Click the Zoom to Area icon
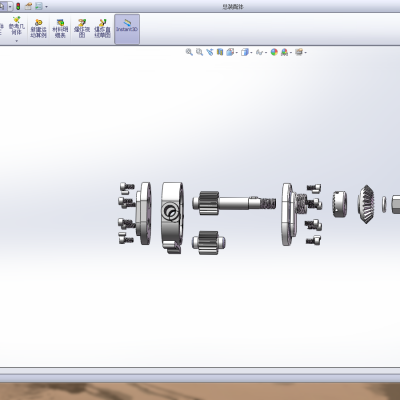The height and width of the screenshot is (400, 400). [x=199, y=52]
